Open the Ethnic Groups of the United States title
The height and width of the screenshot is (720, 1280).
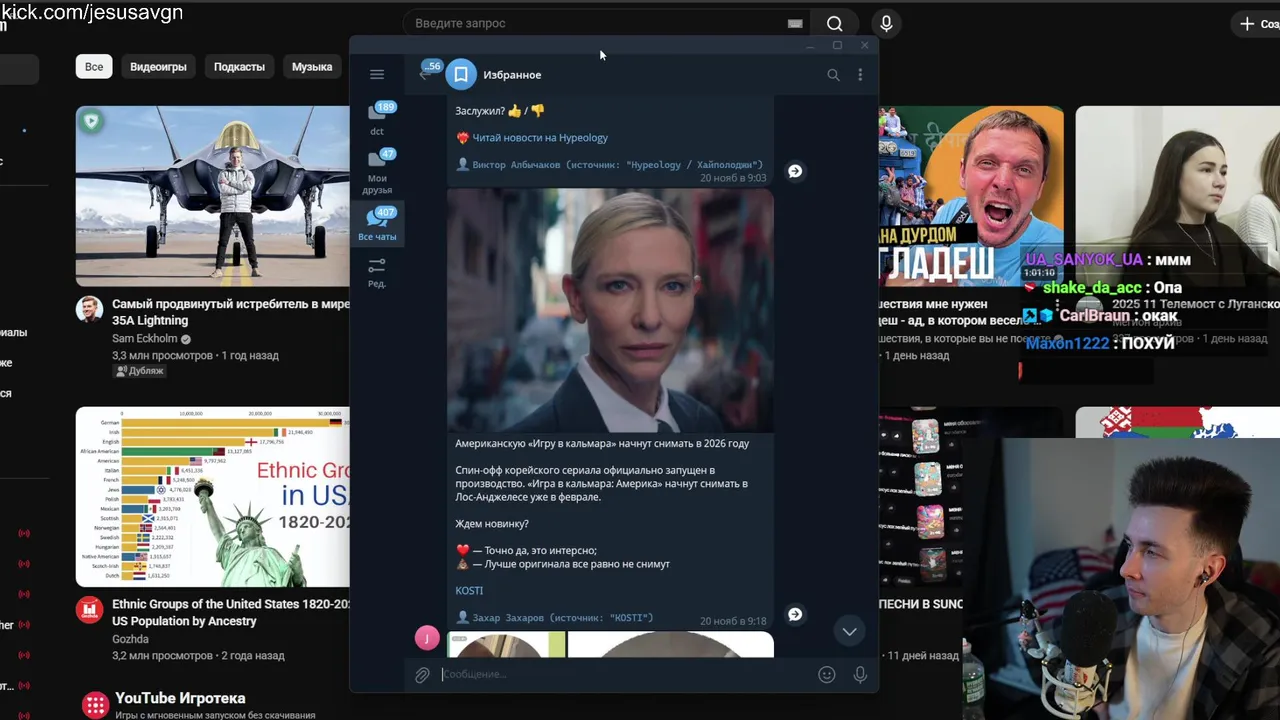[x=231, y=612]
